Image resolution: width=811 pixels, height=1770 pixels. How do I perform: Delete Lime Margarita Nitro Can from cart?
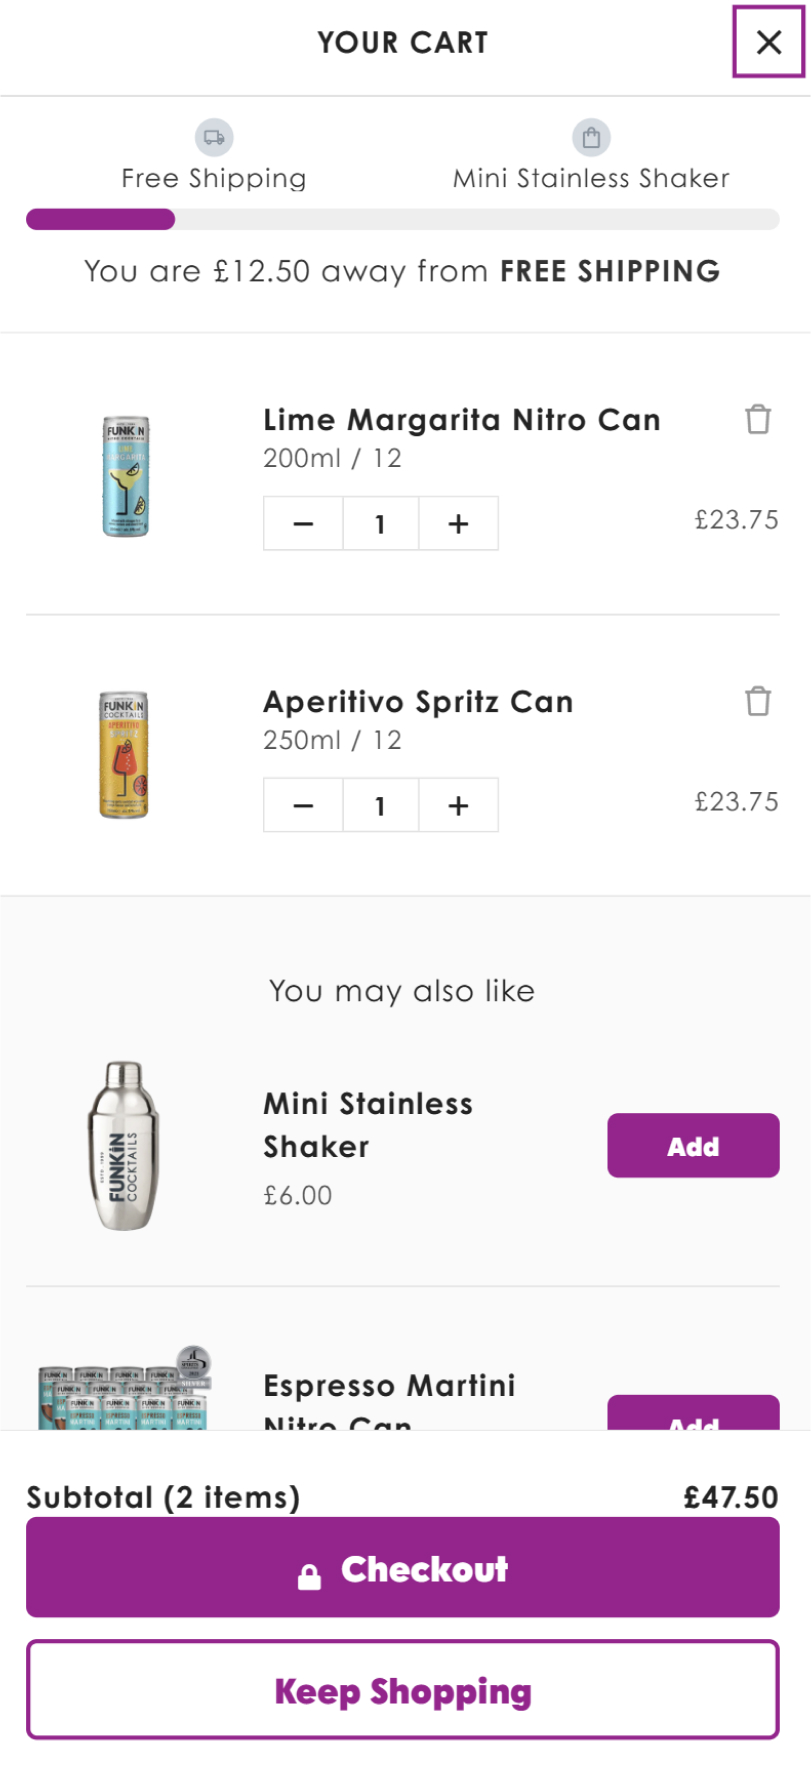pyautogui.click(x=758, y=419)
